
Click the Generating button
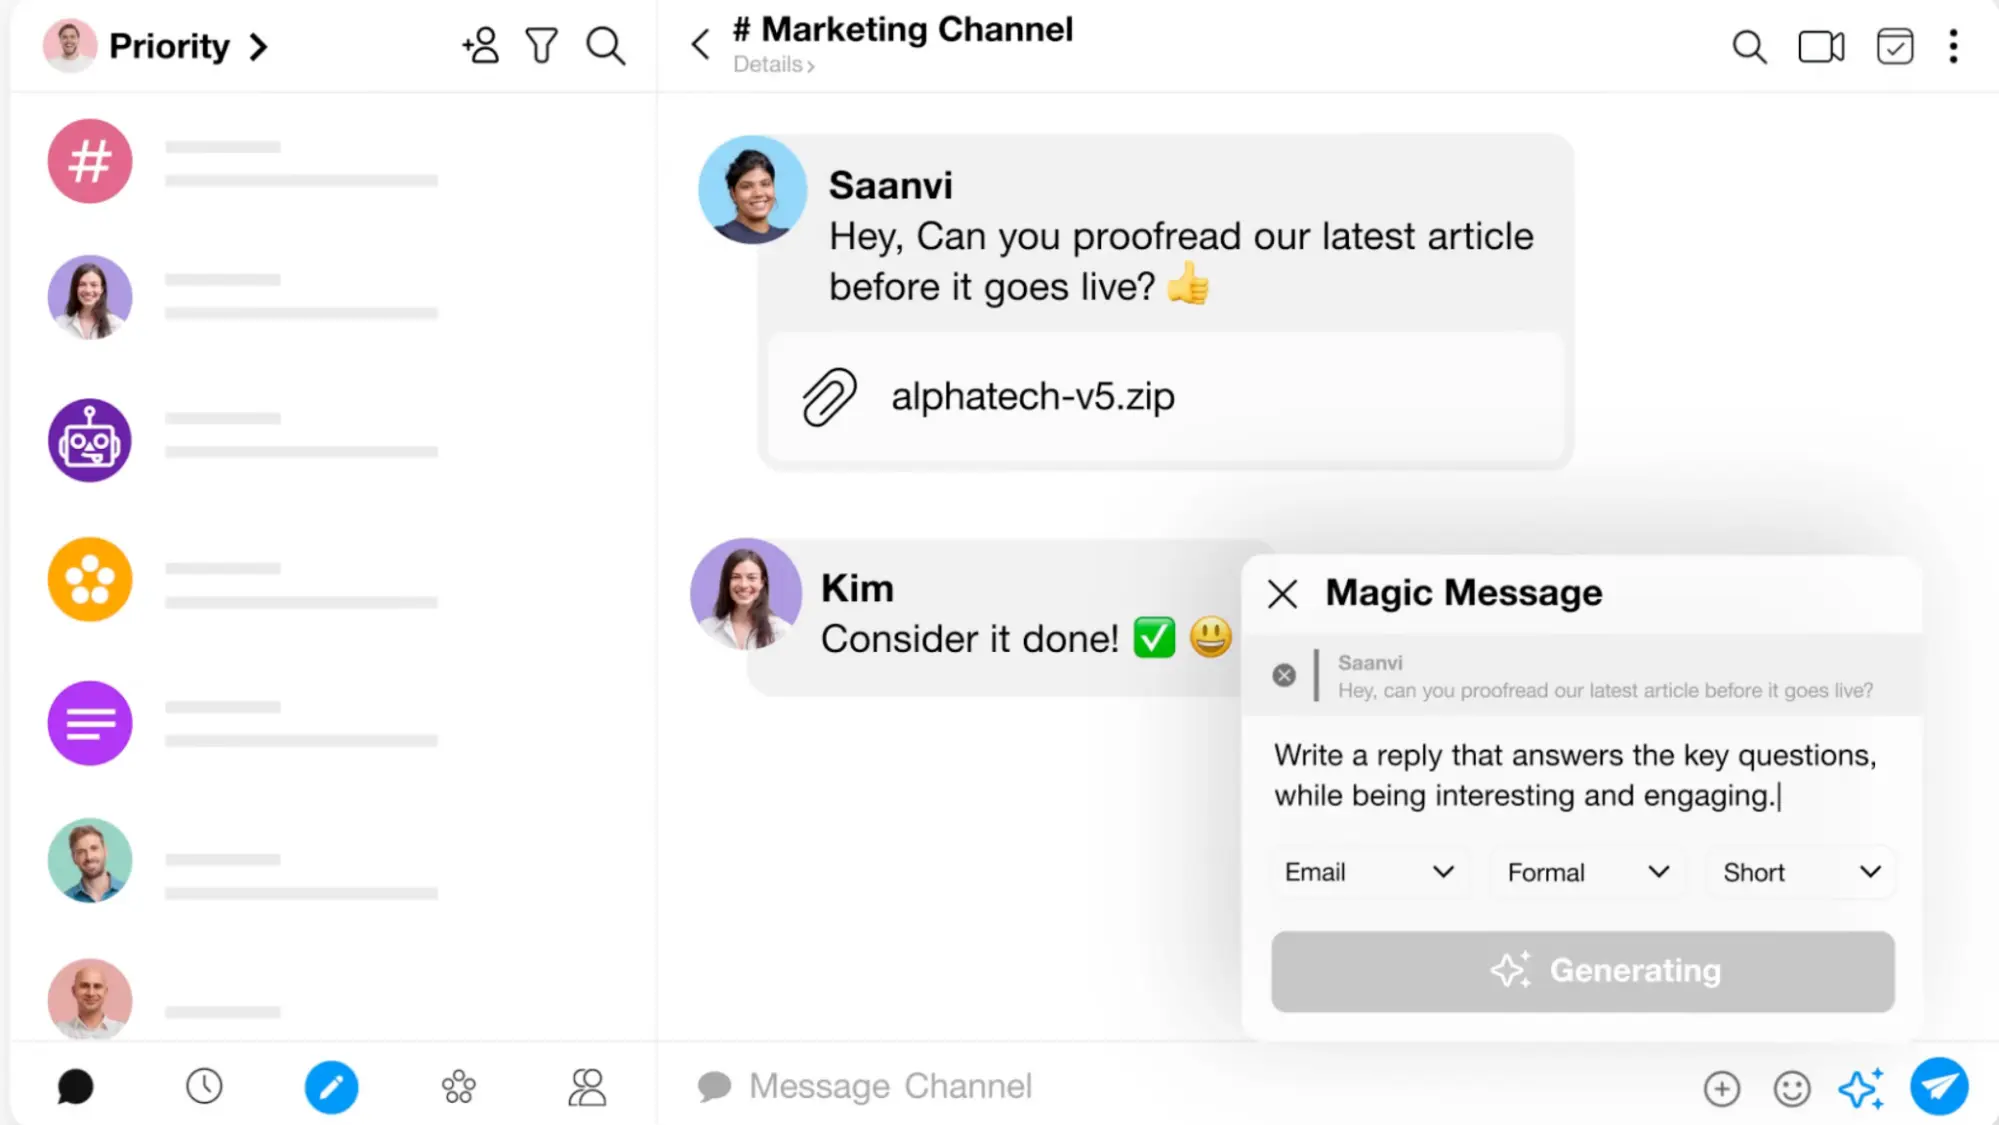[x=1582, y=971]
